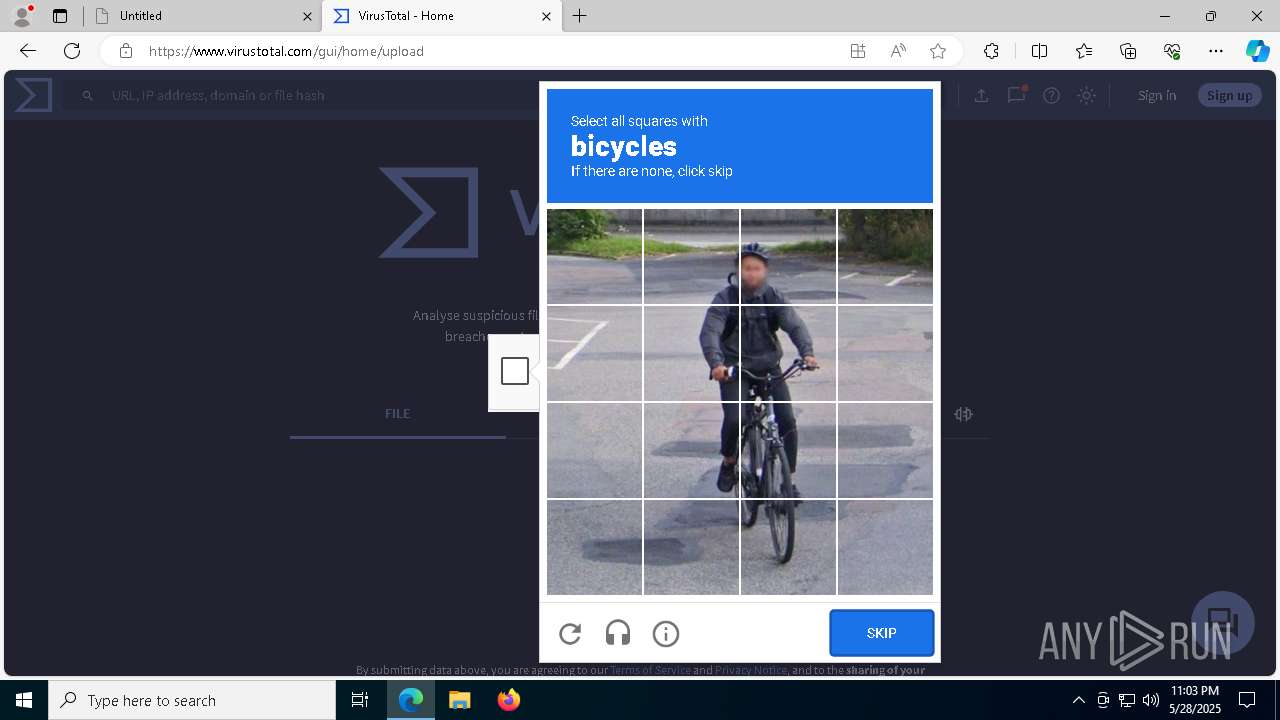Switch to the VirusTotal - Home tab

(441, 16)
